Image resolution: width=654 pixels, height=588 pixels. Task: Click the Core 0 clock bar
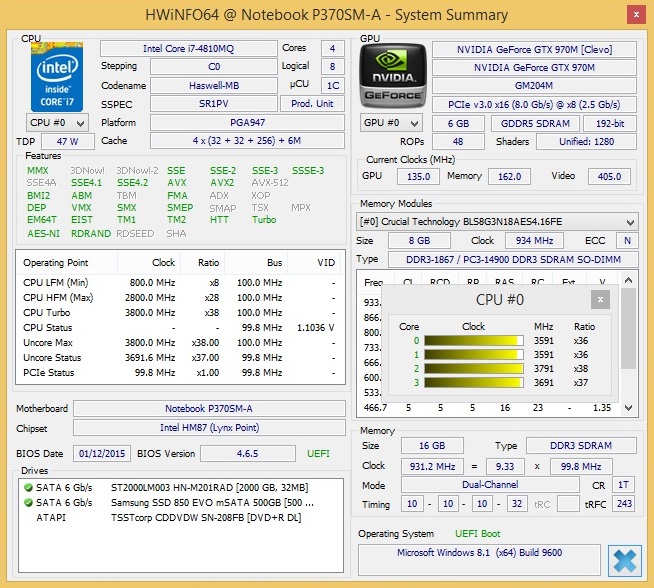coord(474,341)
